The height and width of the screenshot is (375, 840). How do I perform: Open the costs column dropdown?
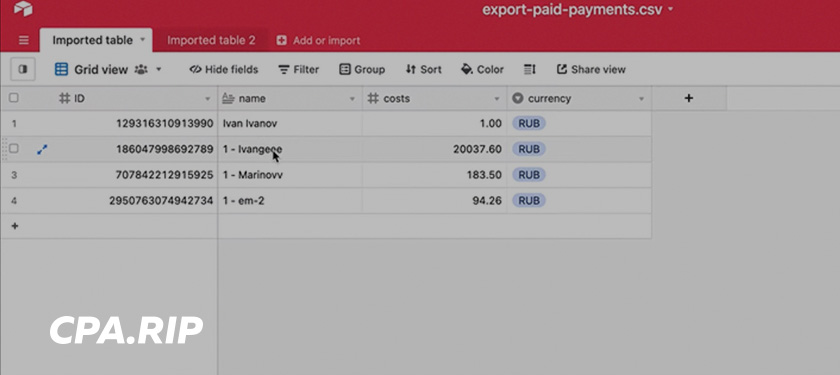(x=497, y=99)
